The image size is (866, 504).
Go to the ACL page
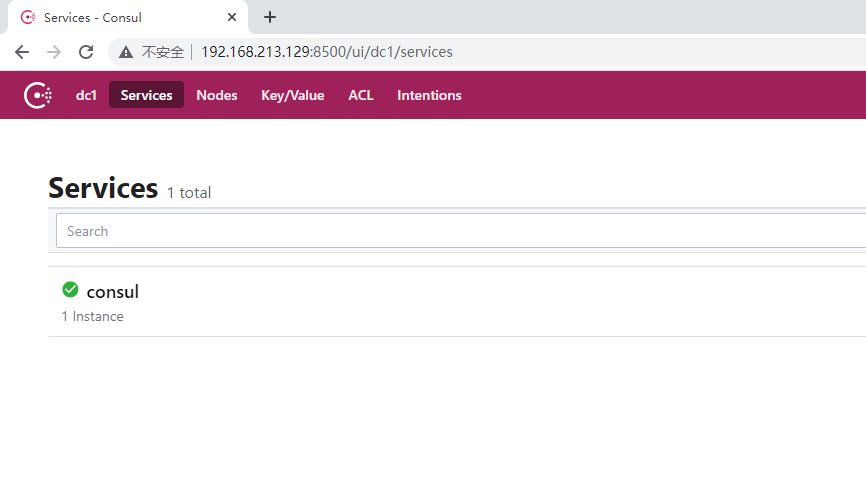tap(361, 95)
